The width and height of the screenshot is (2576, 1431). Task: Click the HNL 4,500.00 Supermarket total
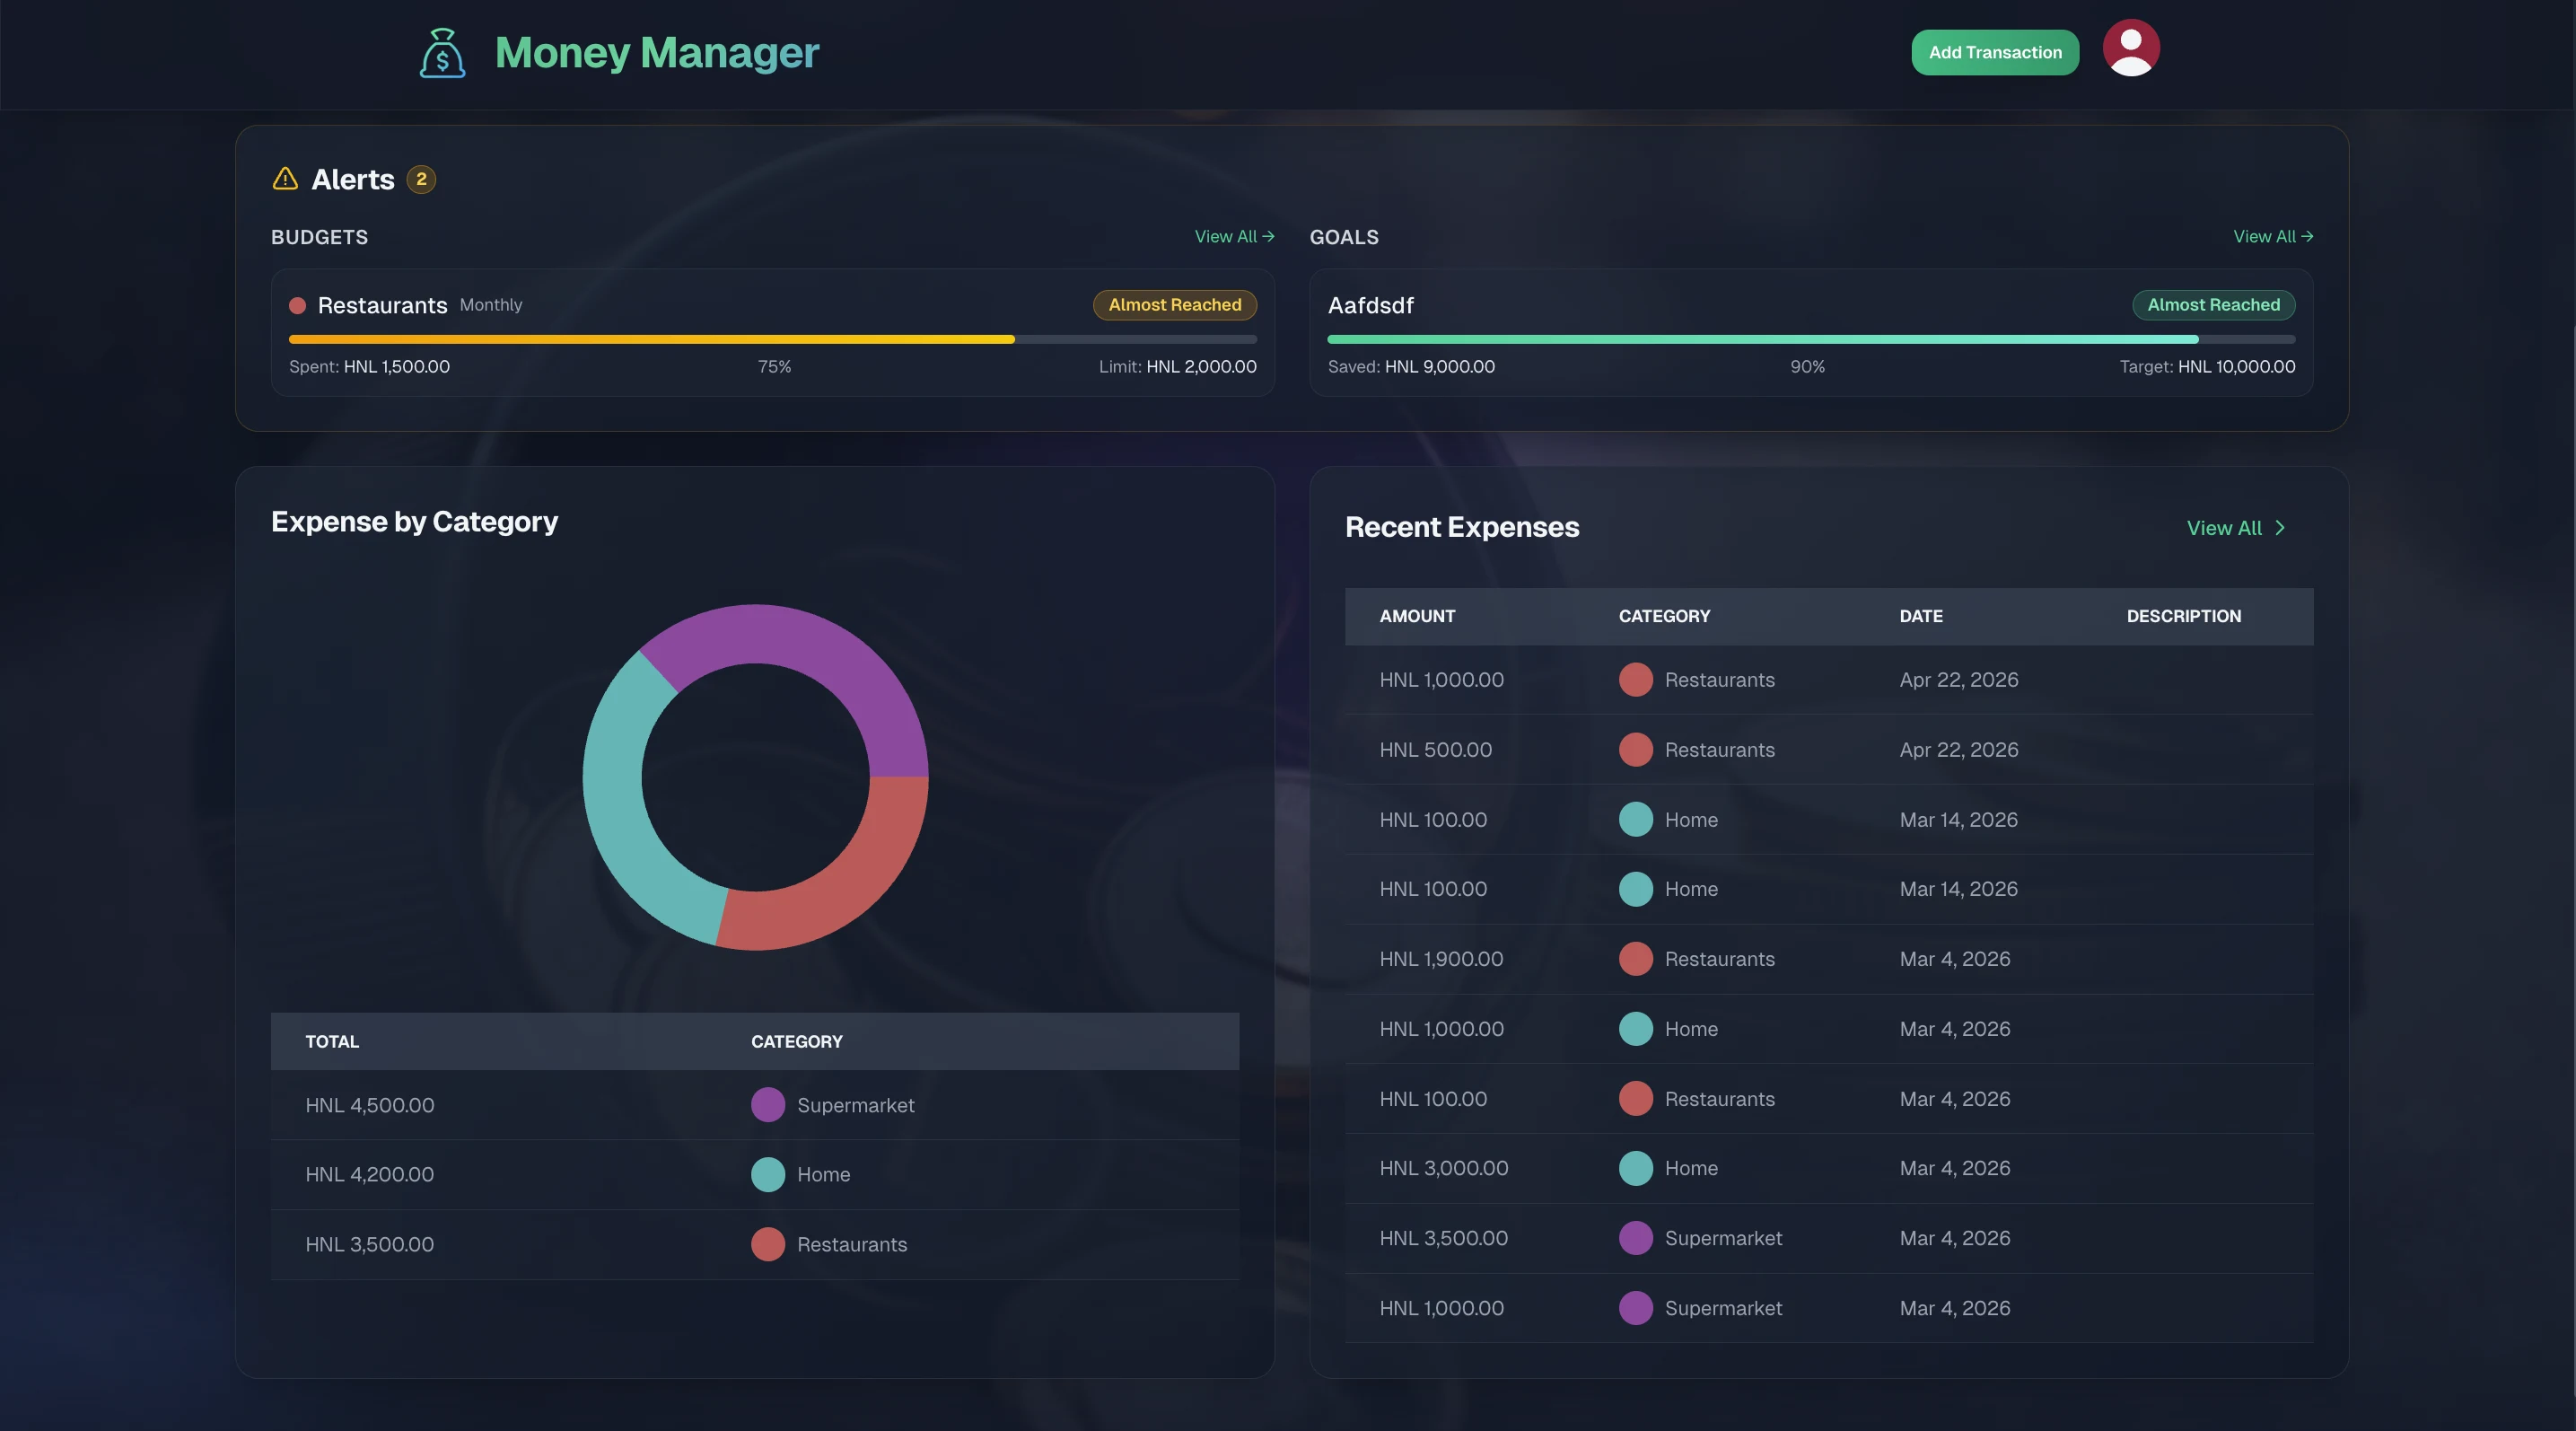(370, 1105)
